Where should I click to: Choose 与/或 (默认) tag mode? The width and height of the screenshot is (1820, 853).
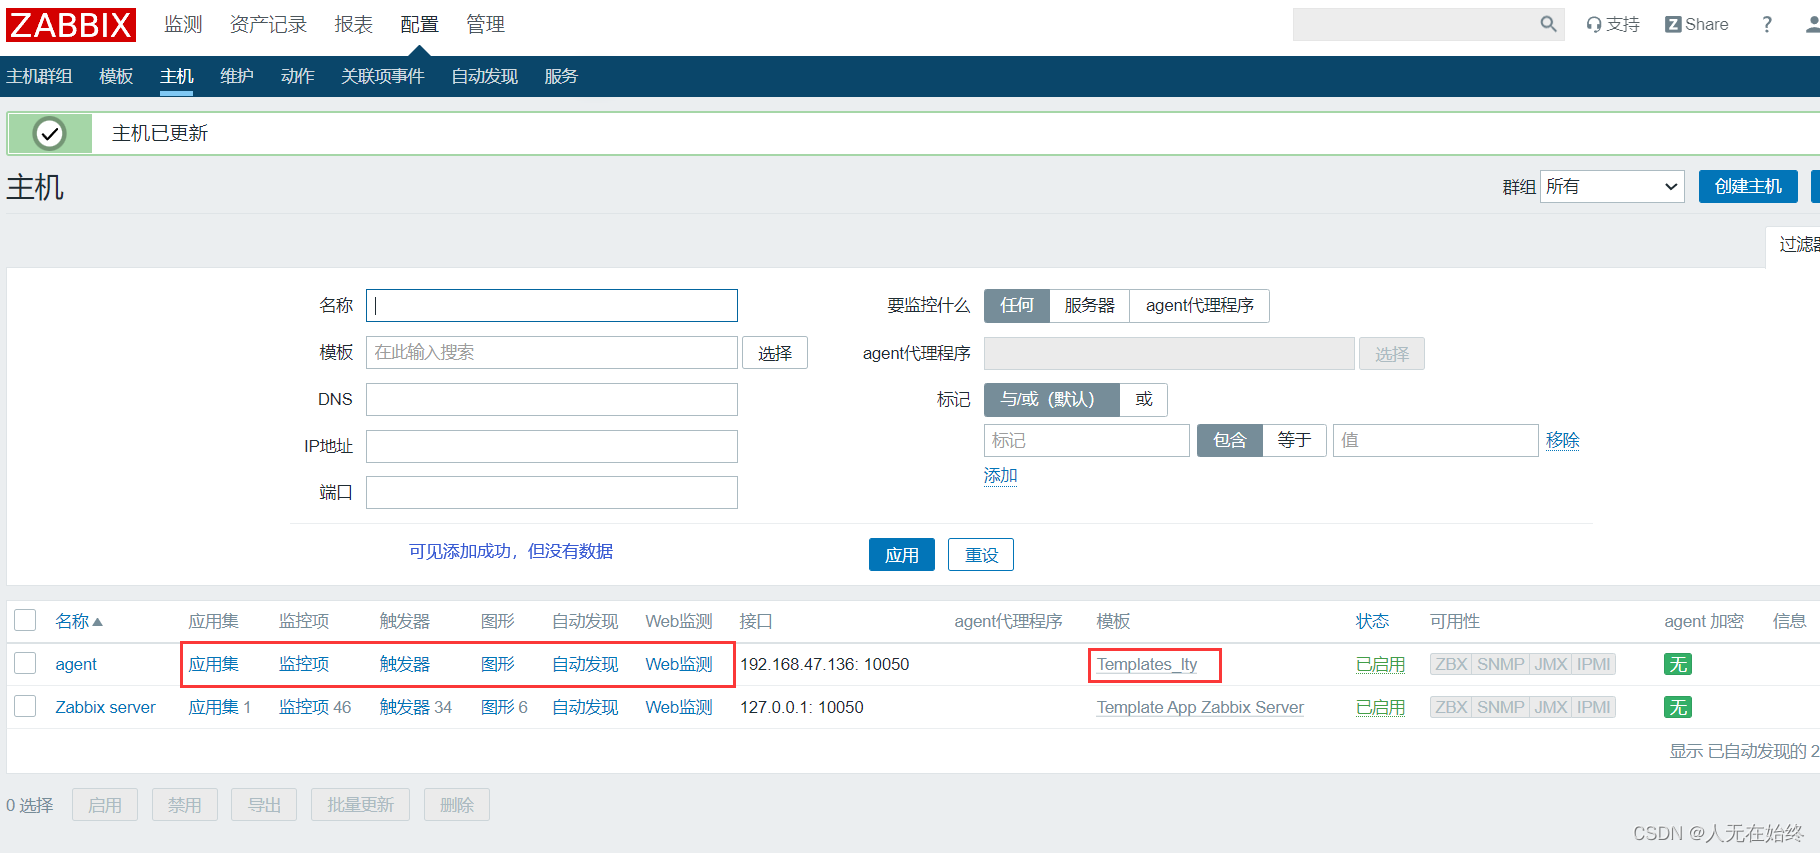[x=1052, y=400]
